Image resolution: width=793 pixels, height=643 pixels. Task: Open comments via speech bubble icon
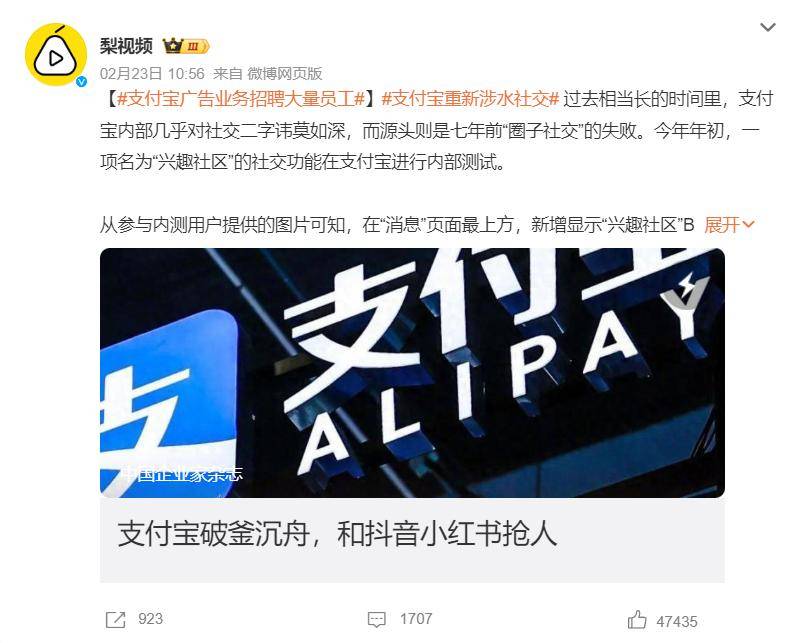tap(376, 619)
